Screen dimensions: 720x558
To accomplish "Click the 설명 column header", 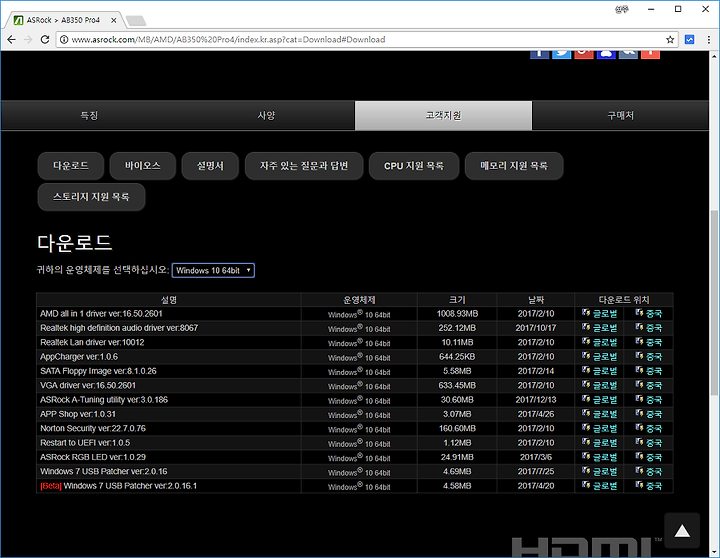I will 169,300.
